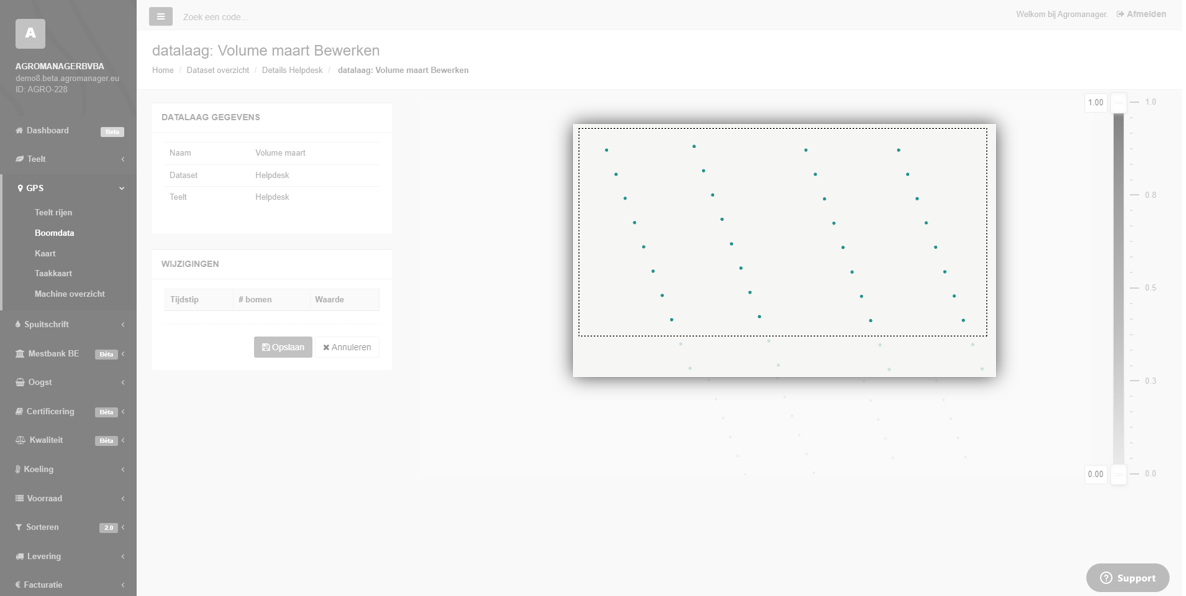Image resolution: width=1186 pixels, height=596 pixels.
Task: Click the Kwaliteit scale icon
Action: tap(20, 440)
